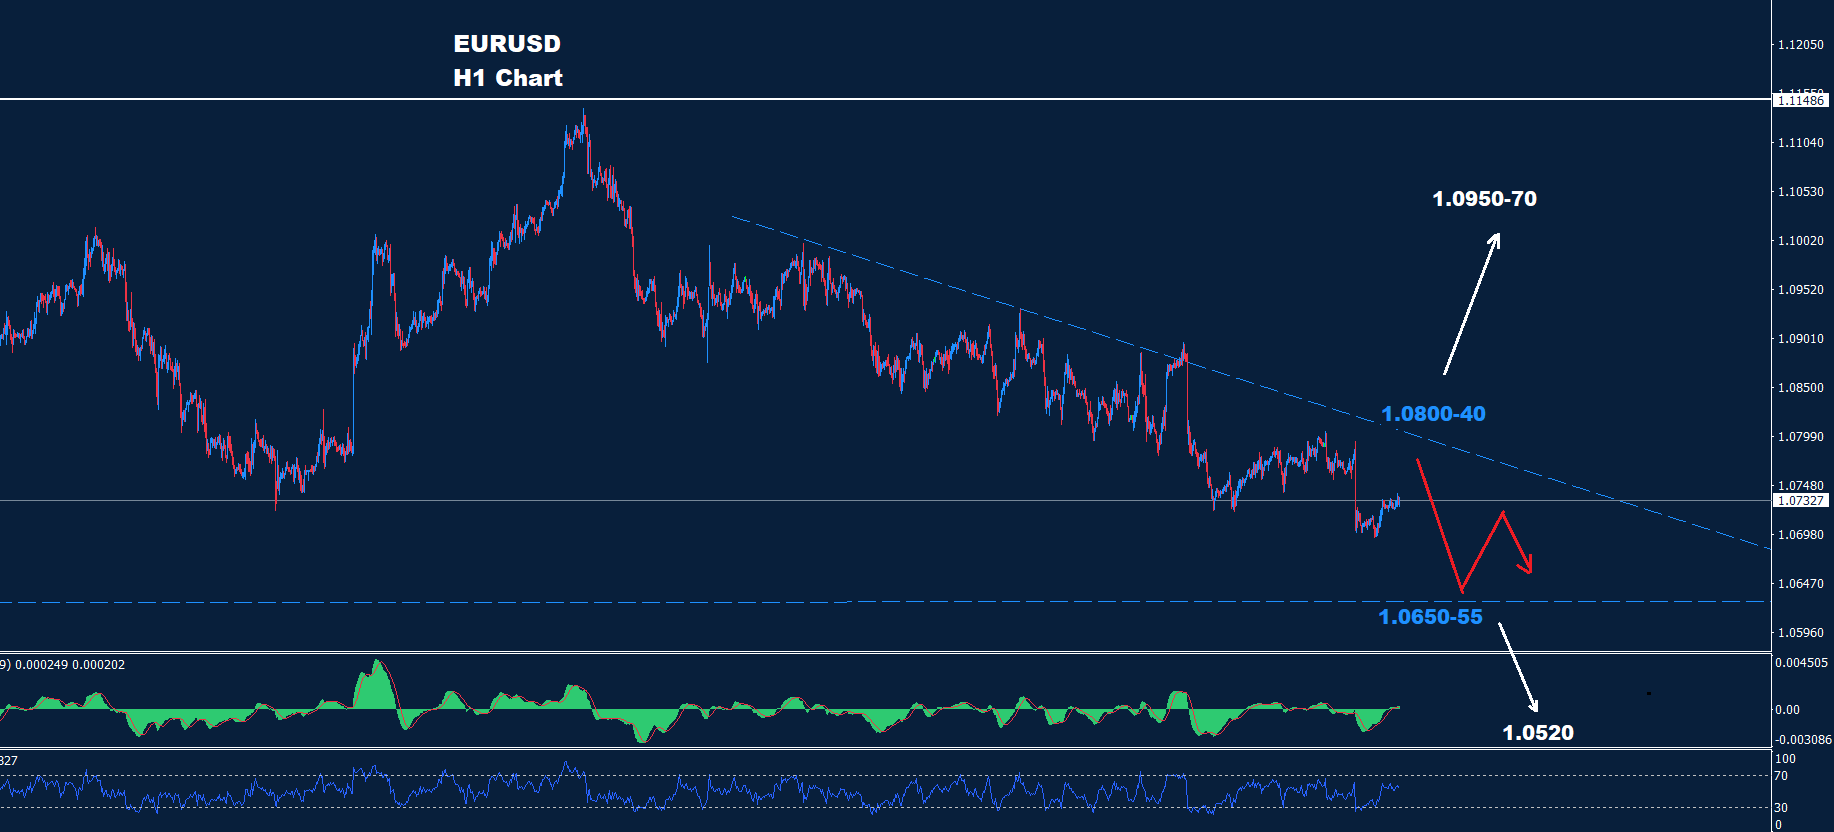The height and width of the screenshot is (832, 1834).
Task: Click the tallest green MACD histogram peak
Action: pyautogui.click(x=377, y=685)
